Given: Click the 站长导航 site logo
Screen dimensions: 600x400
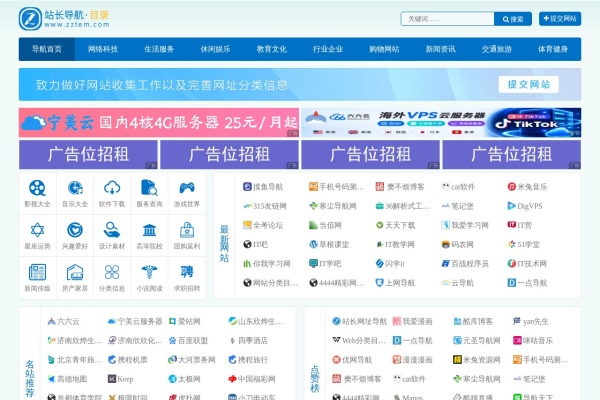Looking at the screenshot, I should point(64,18).
